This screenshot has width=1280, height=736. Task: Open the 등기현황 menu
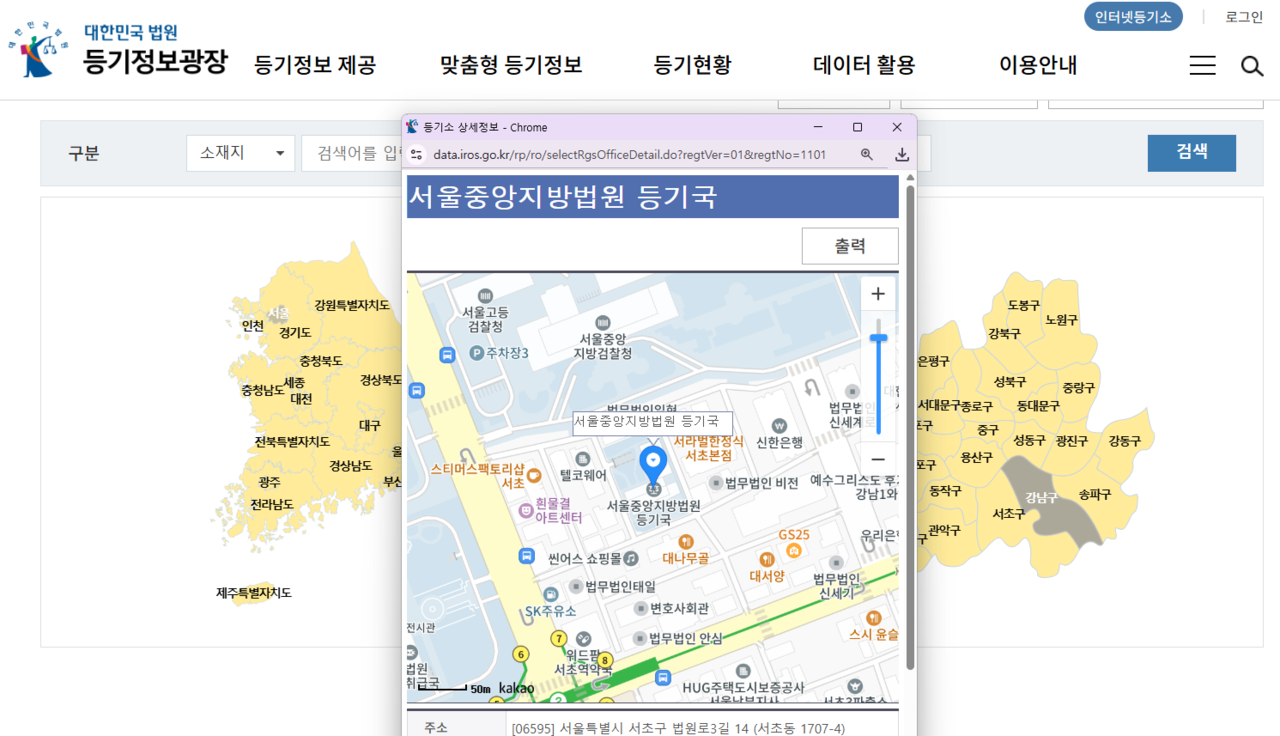[x=692, y=65]
